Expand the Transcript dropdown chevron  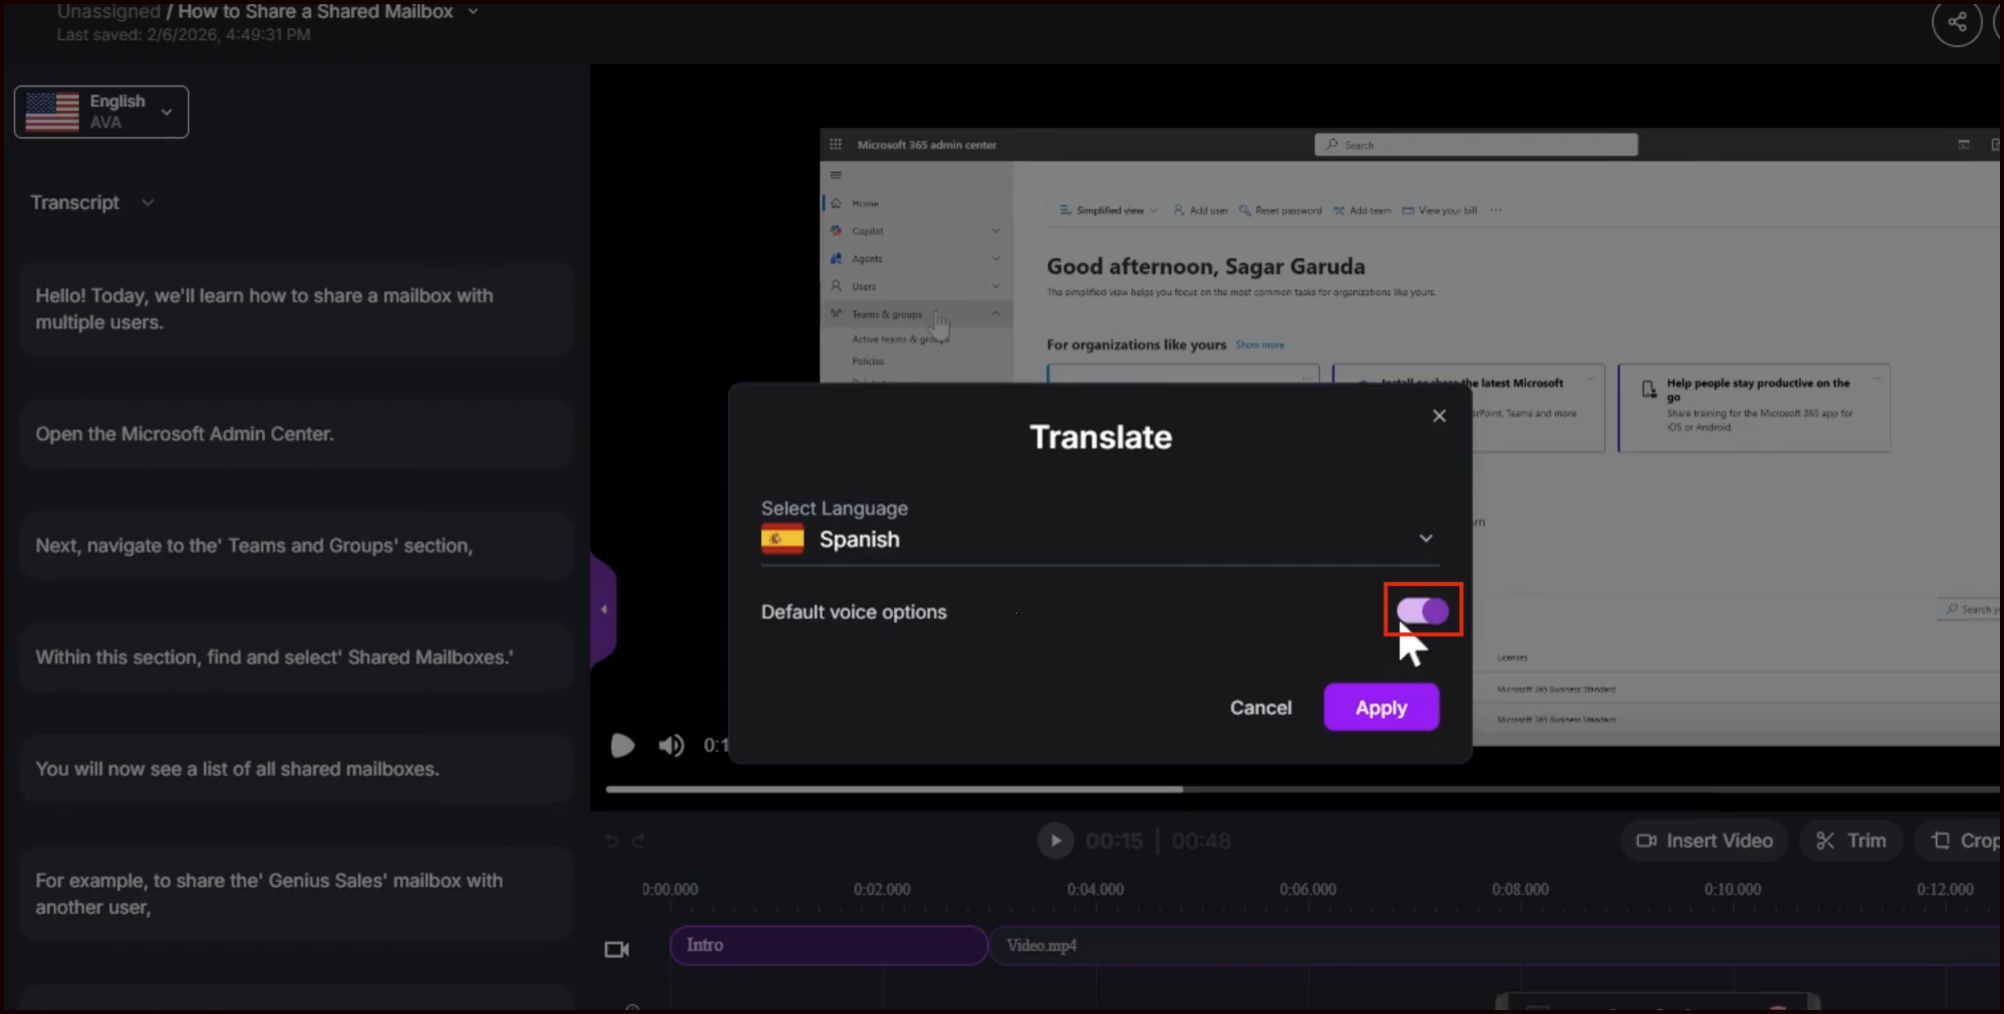pos(148,203)
